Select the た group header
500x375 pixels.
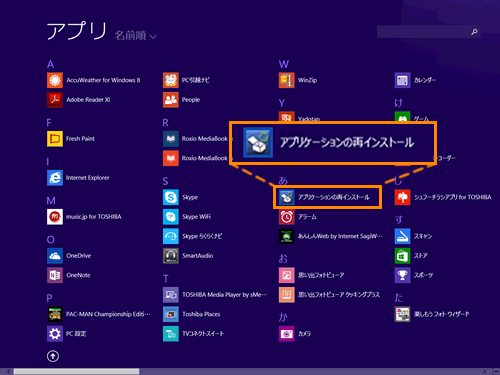[x=399, y=298]
